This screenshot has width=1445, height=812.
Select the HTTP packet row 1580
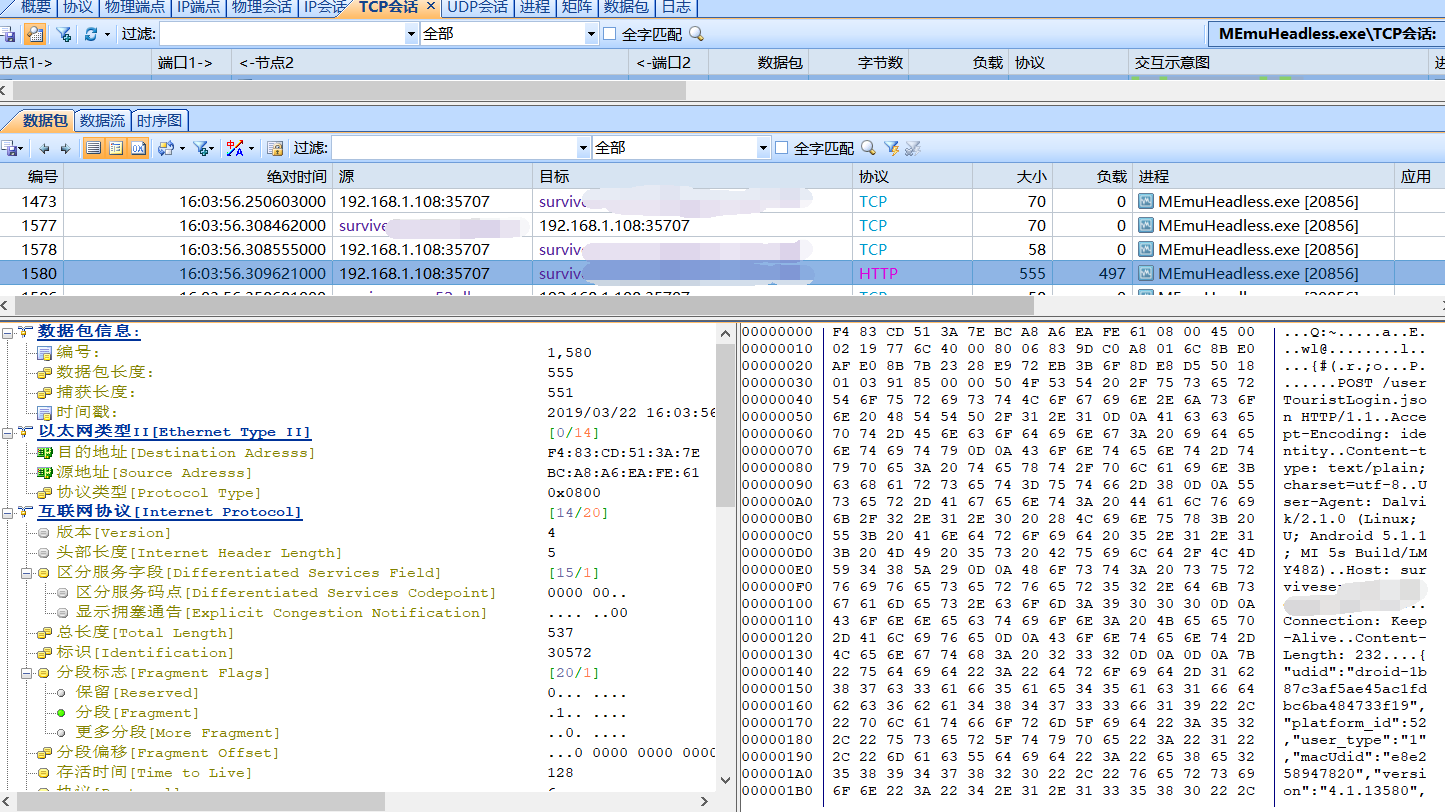pos(722,273)
